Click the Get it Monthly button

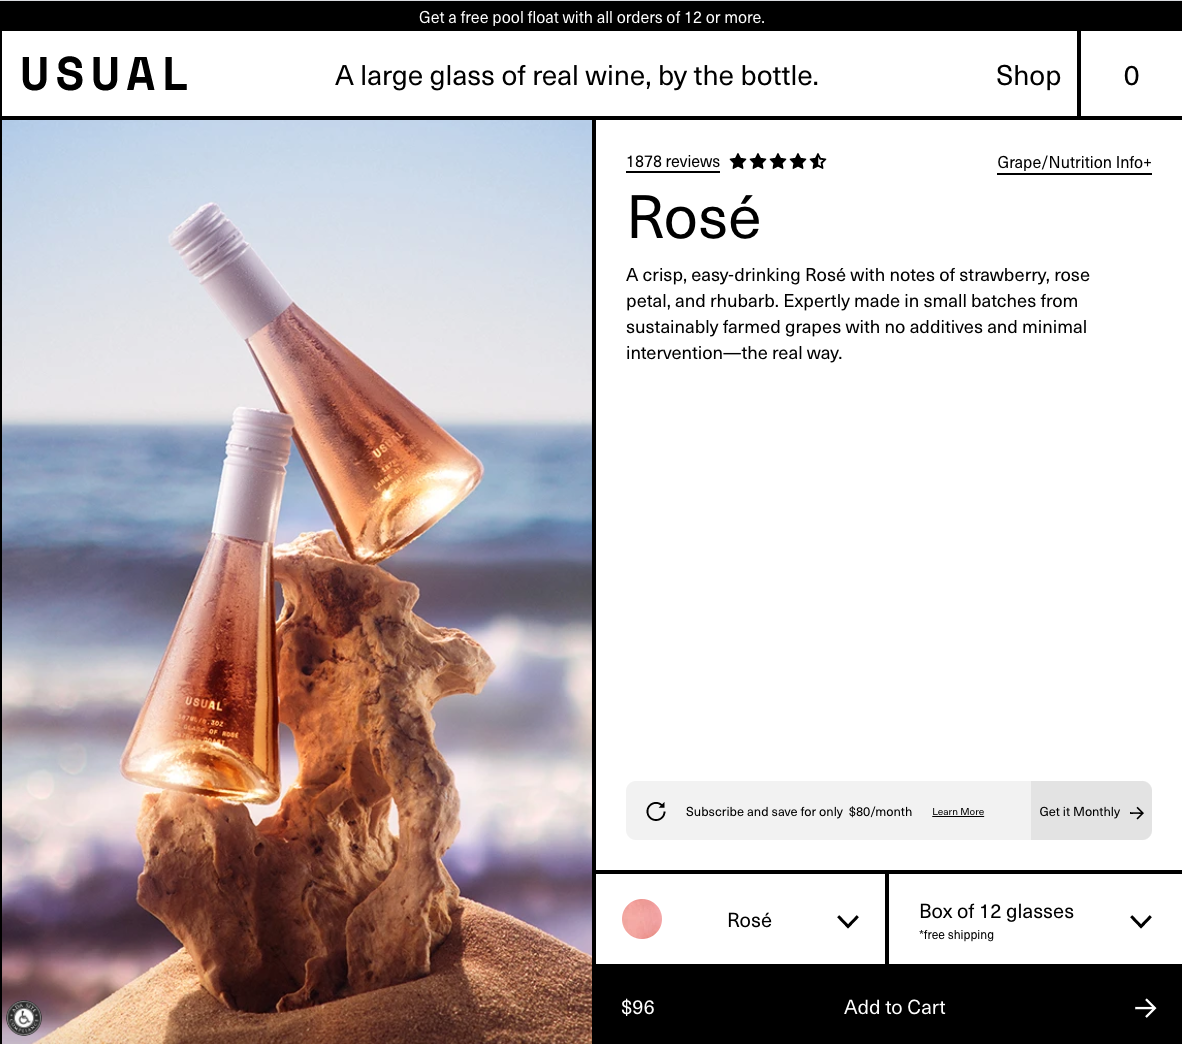pos(1080,811)
